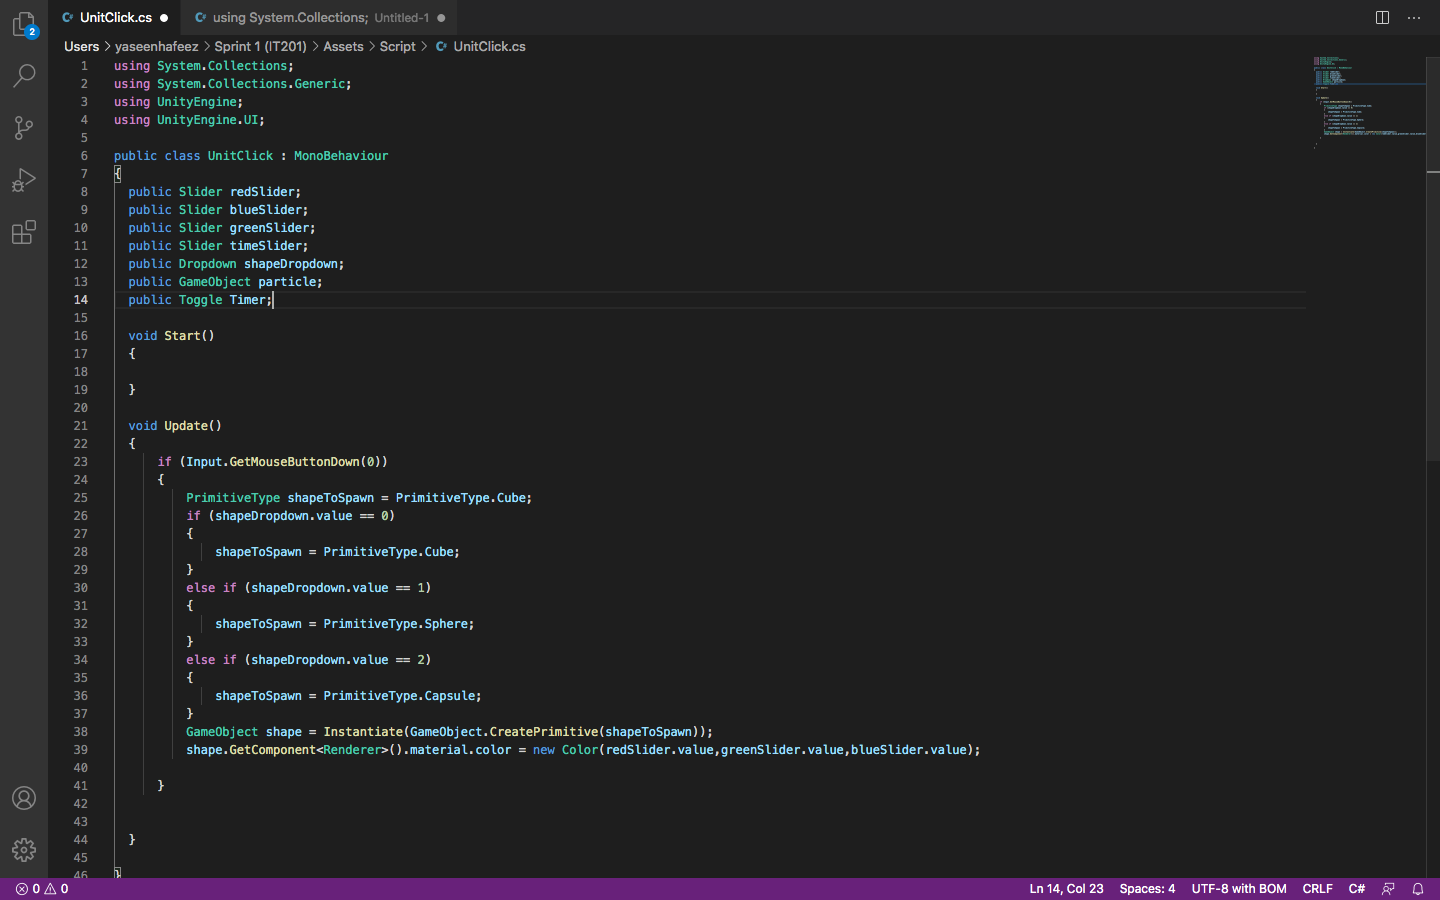Image resolution: width=1440 pixels, height=900 pixels.
Task: Click 'greenSlider' declaration on line 10
Action: (269, 228)
